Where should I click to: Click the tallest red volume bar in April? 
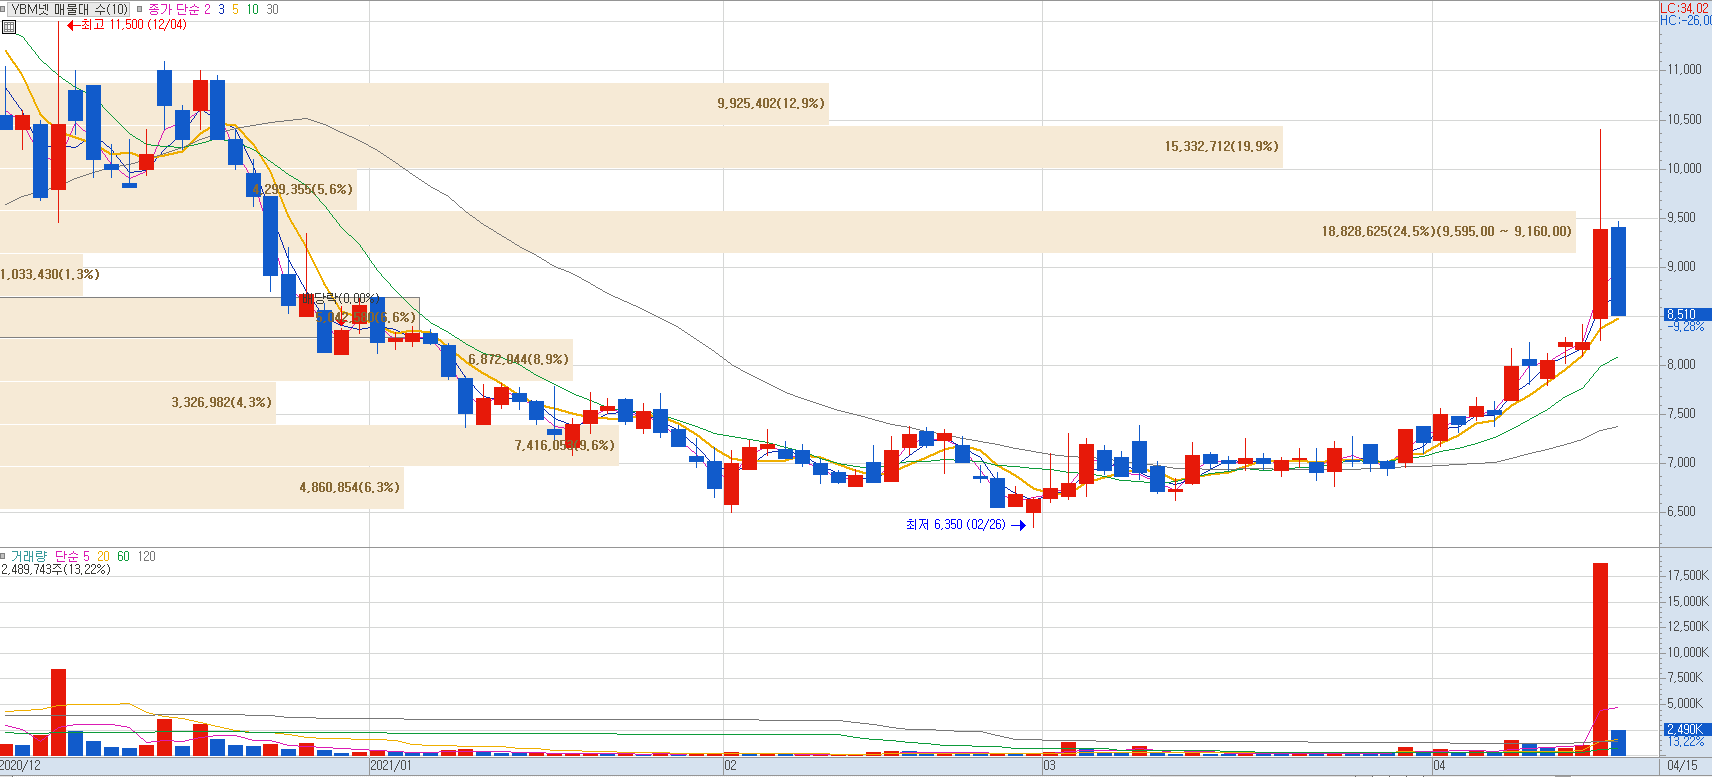1600,659
